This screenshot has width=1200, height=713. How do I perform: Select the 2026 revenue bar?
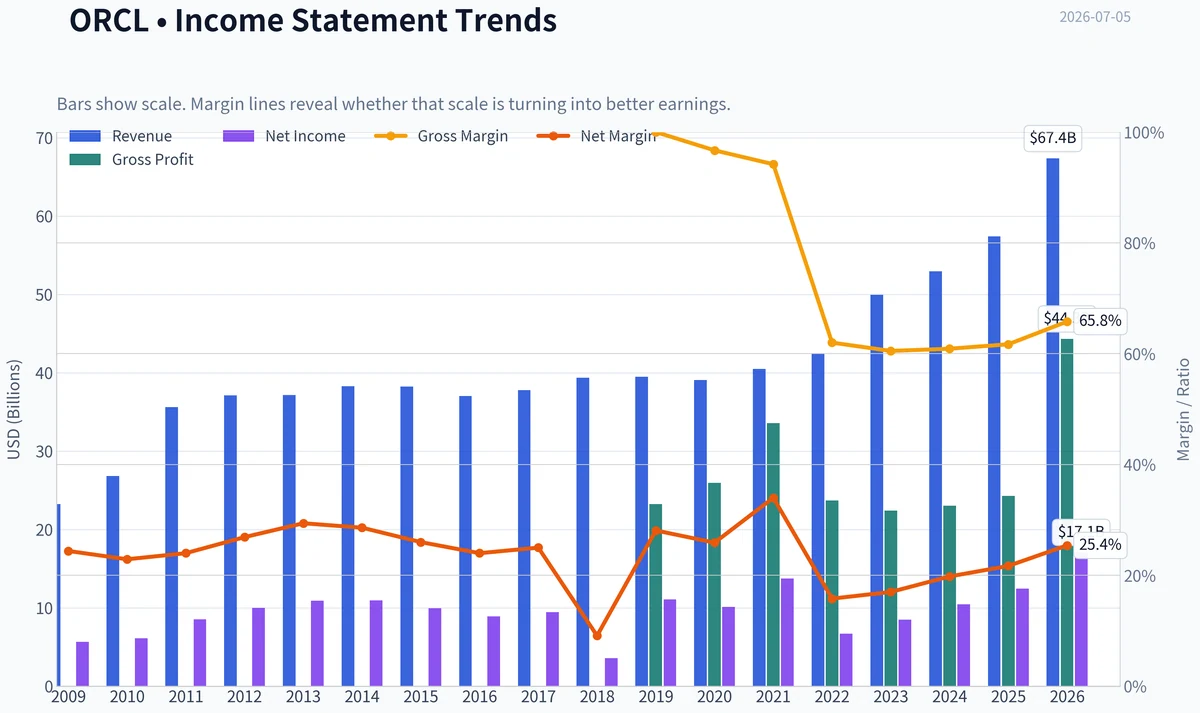point(1053,422)
